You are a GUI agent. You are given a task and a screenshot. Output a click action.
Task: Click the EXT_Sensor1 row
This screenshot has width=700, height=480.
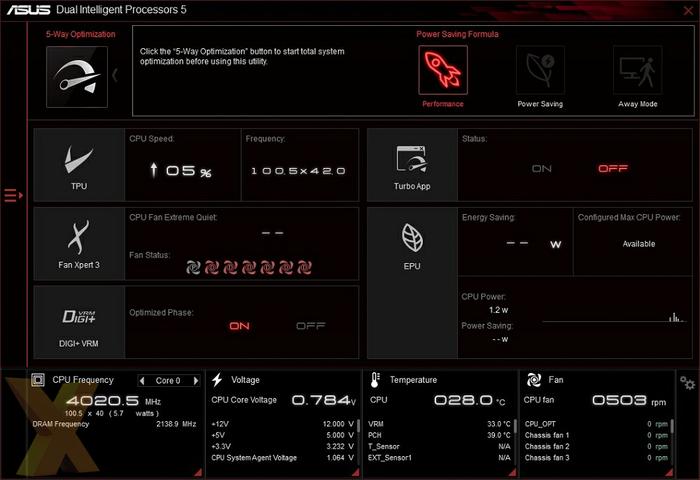click(439, 458)
